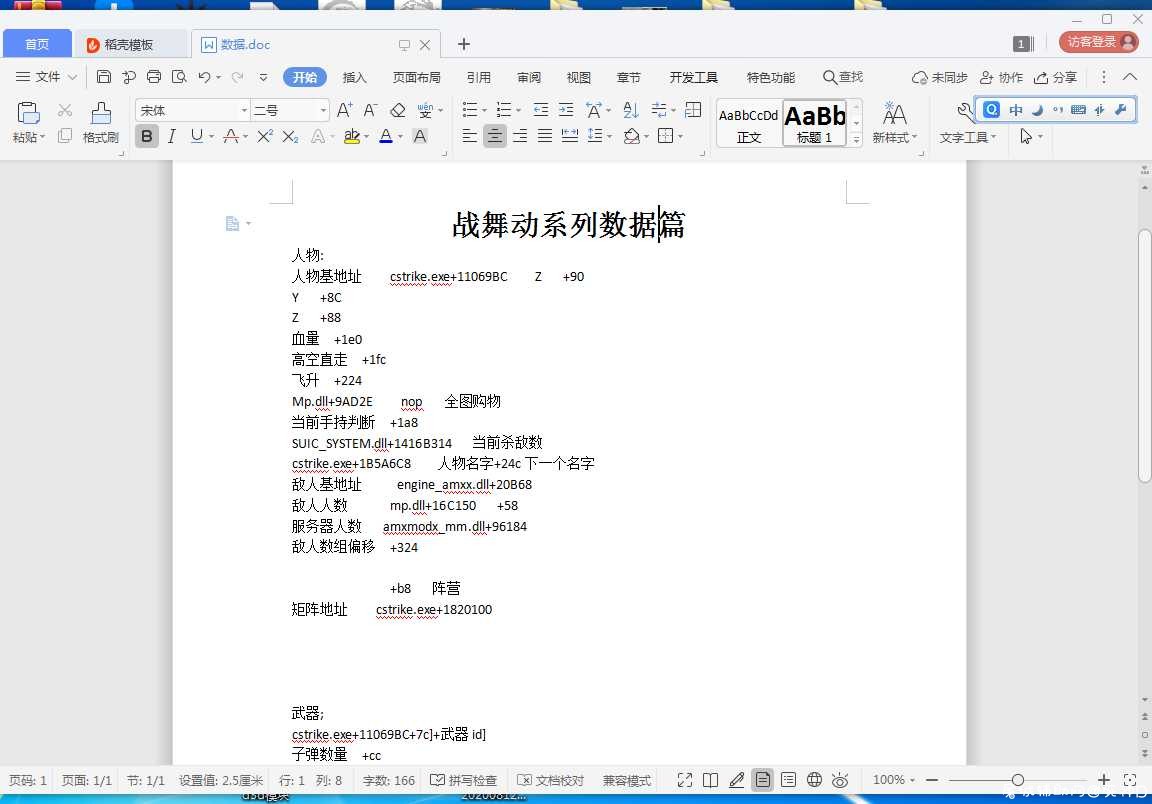The height and width of the screenshot is (804, 1152).
Task: Switch to the 稻壳模板 document tab
Action: [x=129, y=45]
